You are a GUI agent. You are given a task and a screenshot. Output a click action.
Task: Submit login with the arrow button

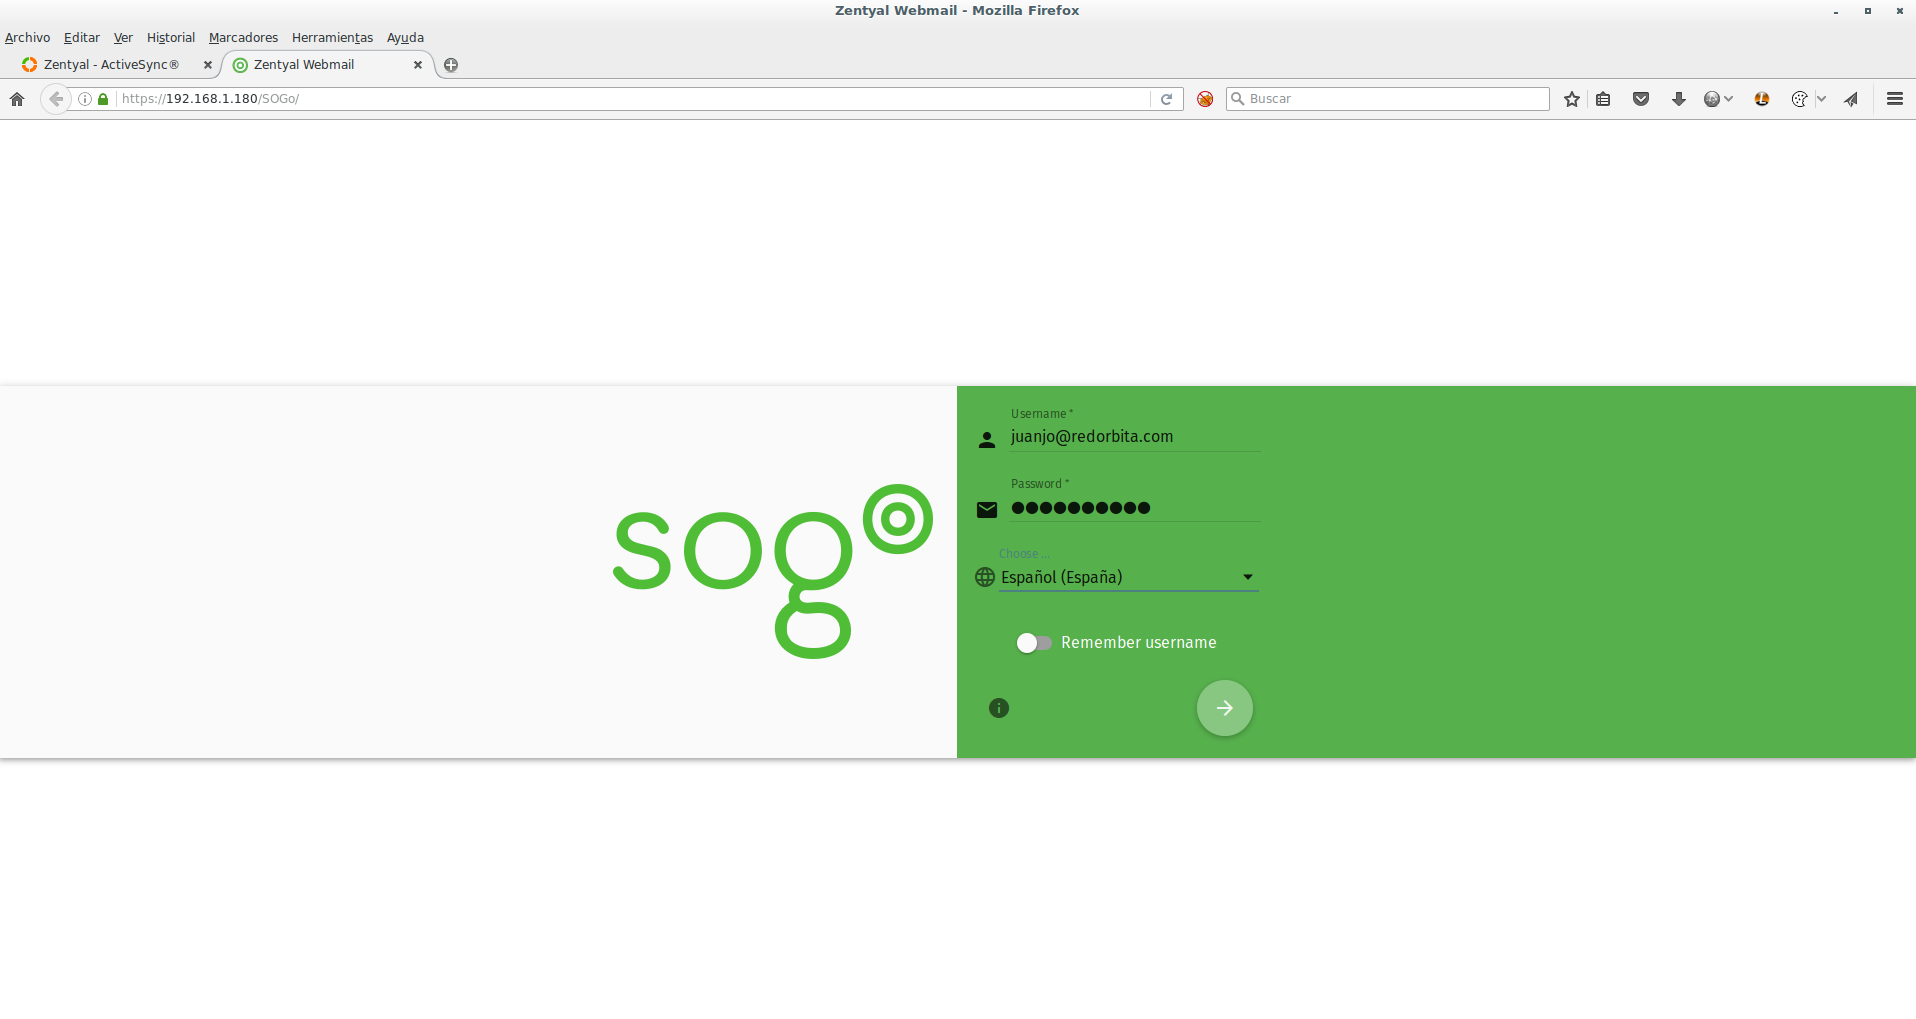click(1225, 708)
